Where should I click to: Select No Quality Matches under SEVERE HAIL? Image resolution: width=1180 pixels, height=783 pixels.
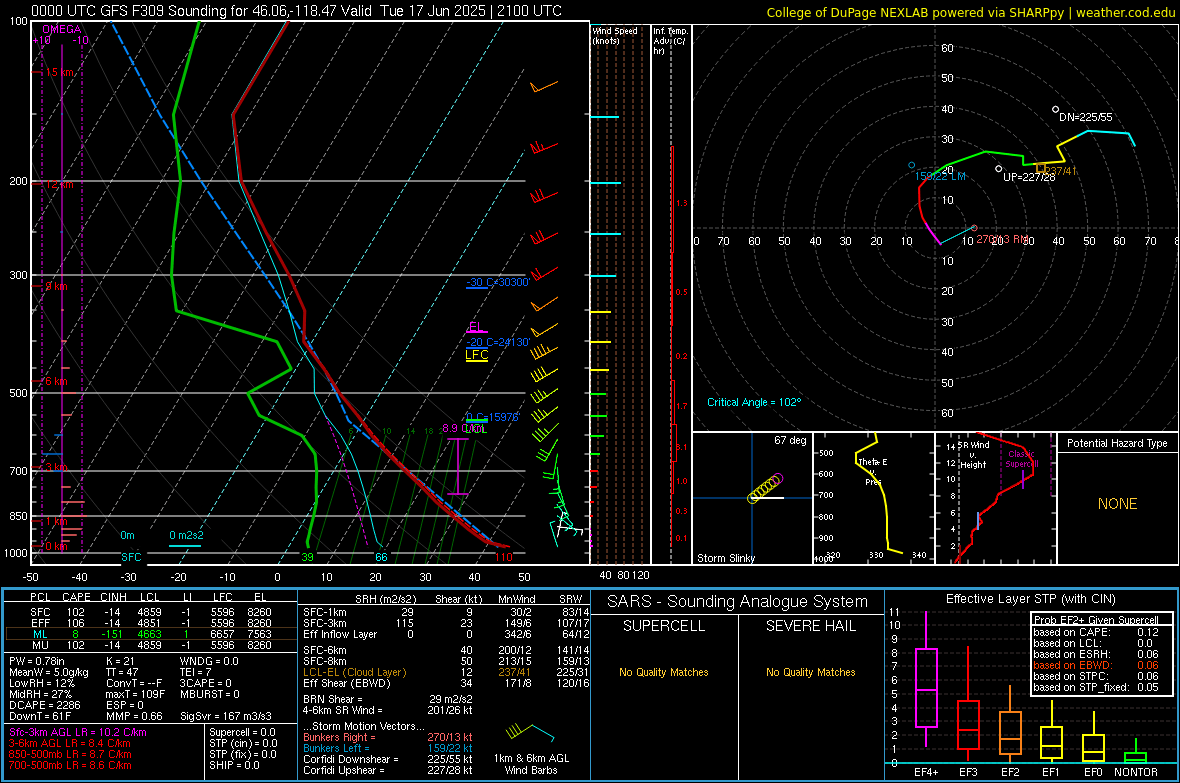810,672
